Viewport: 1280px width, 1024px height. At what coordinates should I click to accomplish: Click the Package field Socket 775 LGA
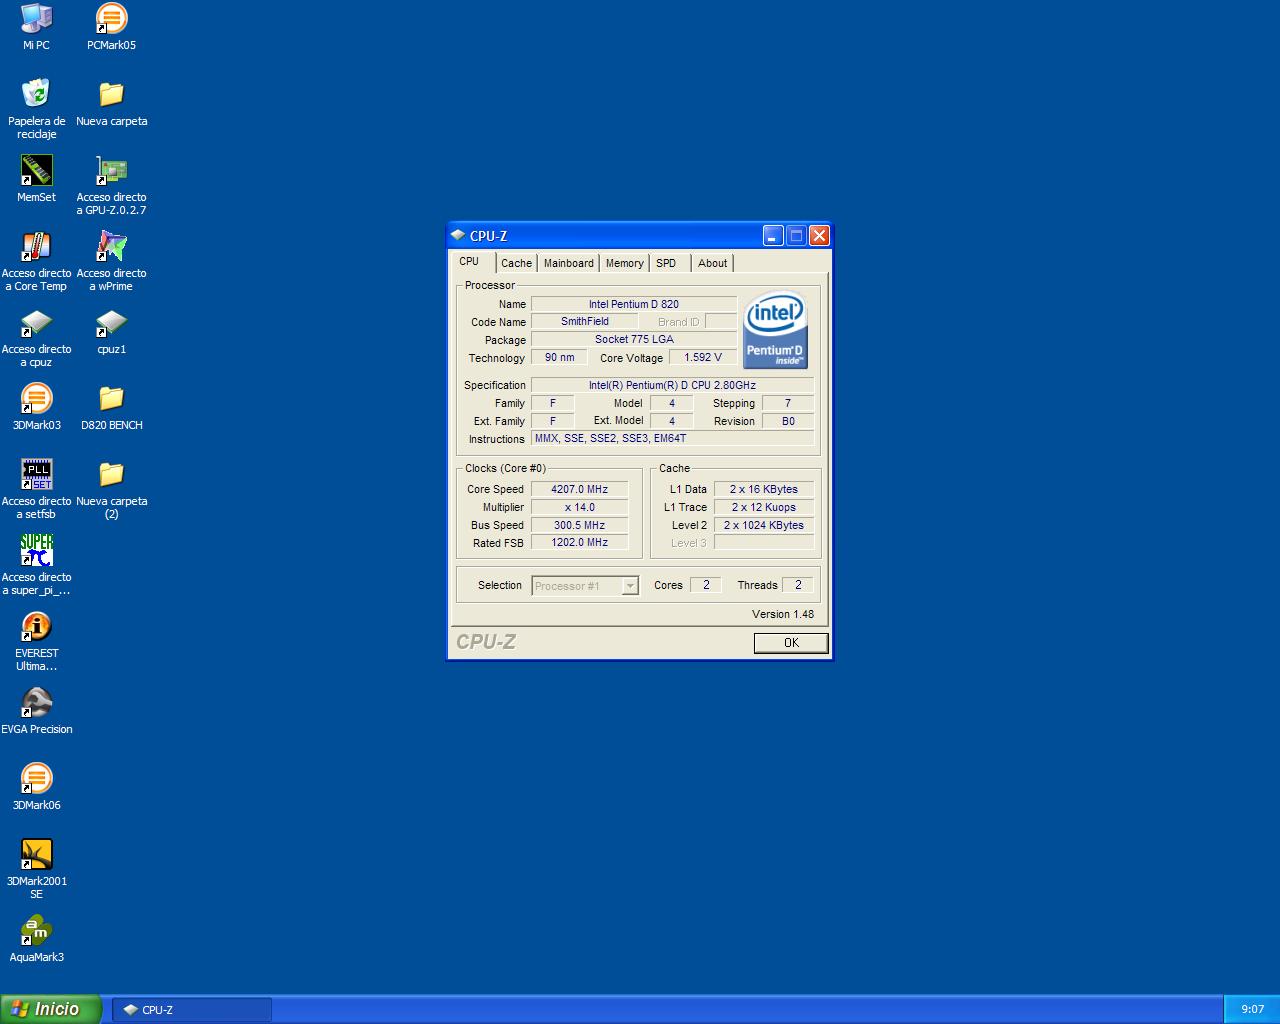pyautogui.click(x=634, y=339)
